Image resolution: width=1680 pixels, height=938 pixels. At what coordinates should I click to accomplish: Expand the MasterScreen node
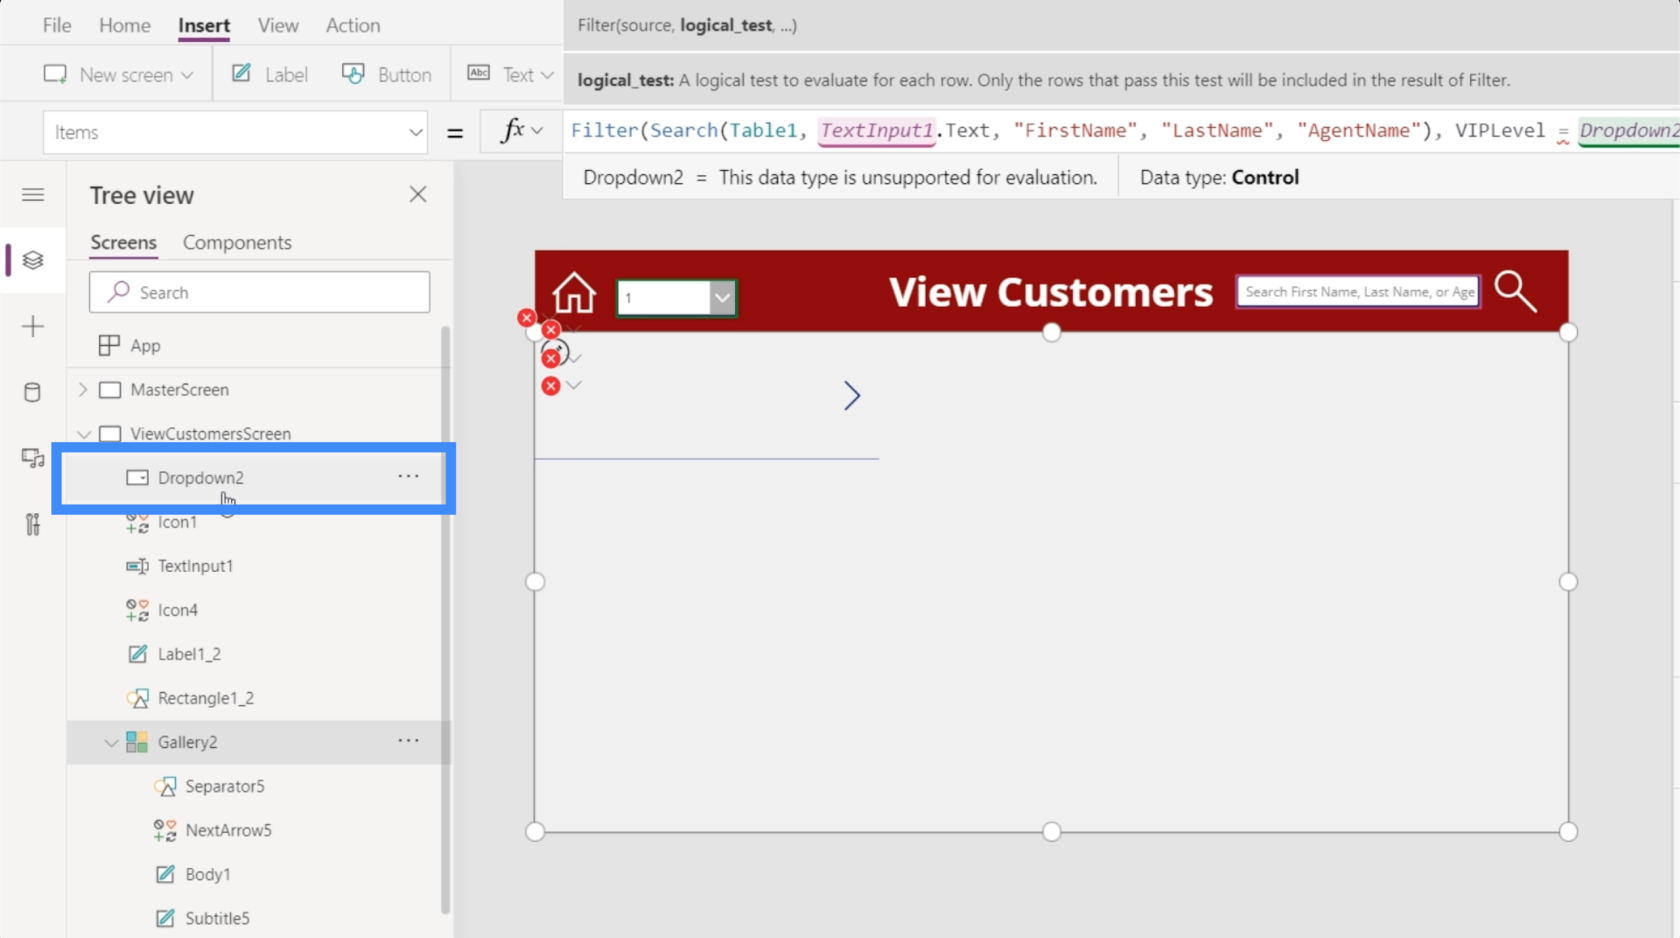[83, 390]
